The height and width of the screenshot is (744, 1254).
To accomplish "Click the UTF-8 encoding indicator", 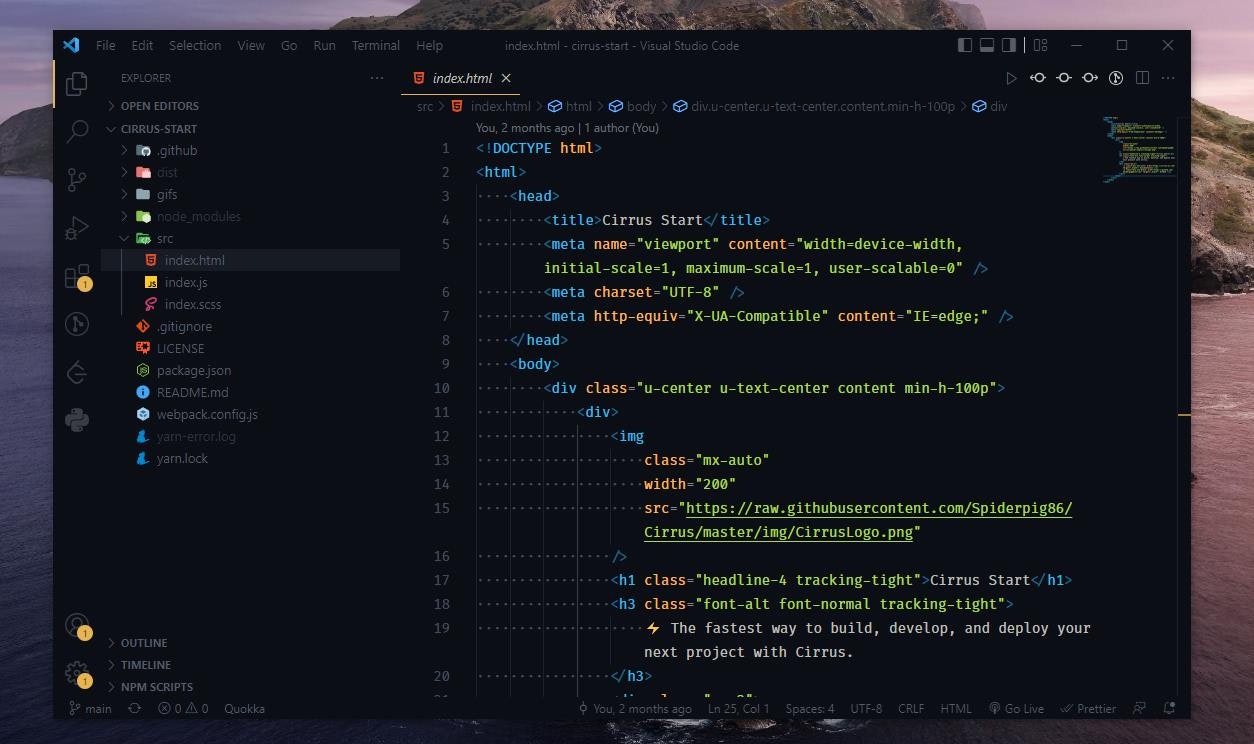I will point(866,708).
